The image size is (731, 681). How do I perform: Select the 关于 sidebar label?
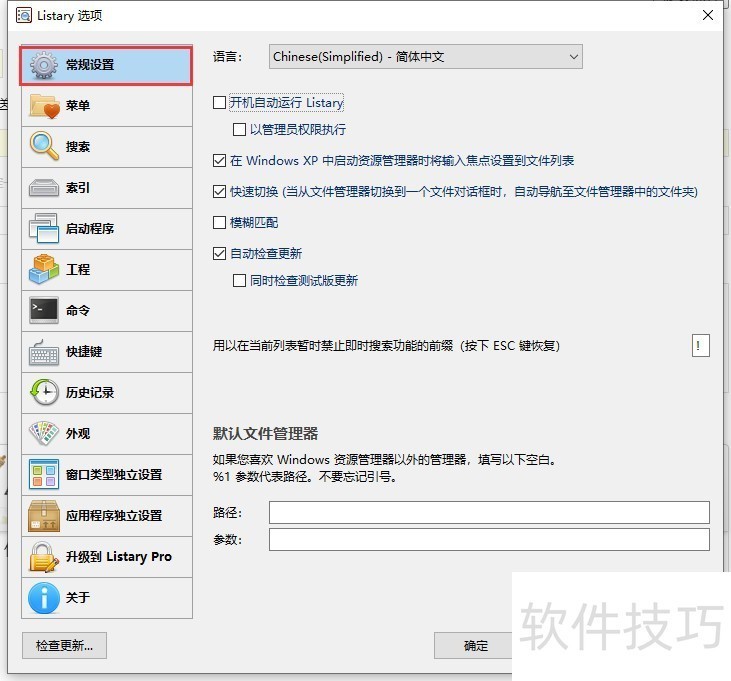point(78,598)
